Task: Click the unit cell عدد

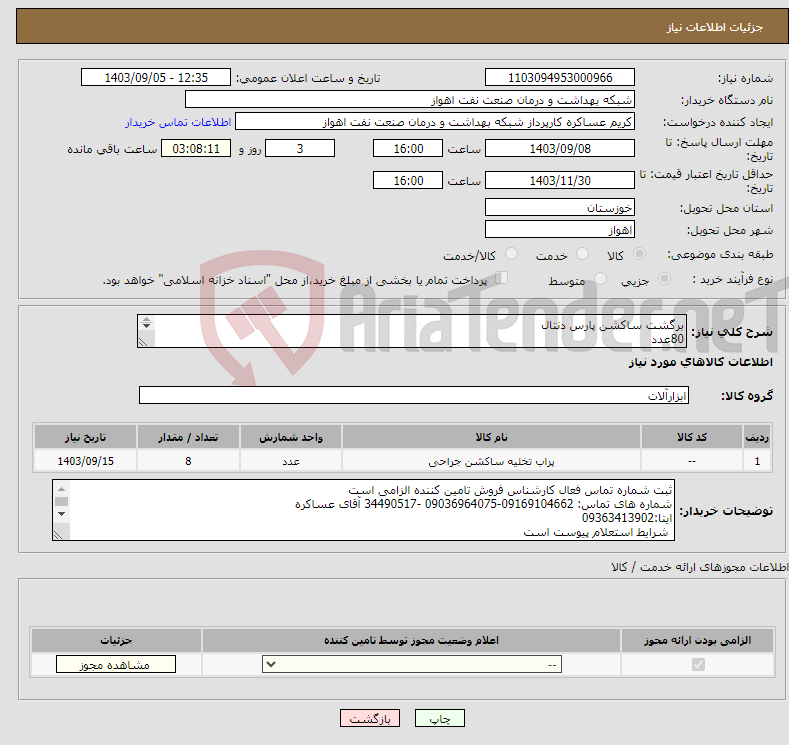Action: [291, 461]
